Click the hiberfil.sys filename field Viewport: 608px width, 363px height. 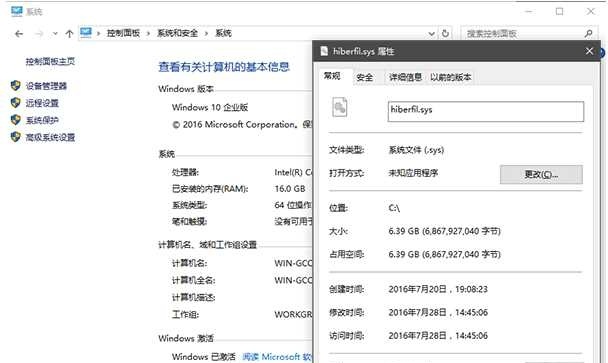click(x=485, y=112)
